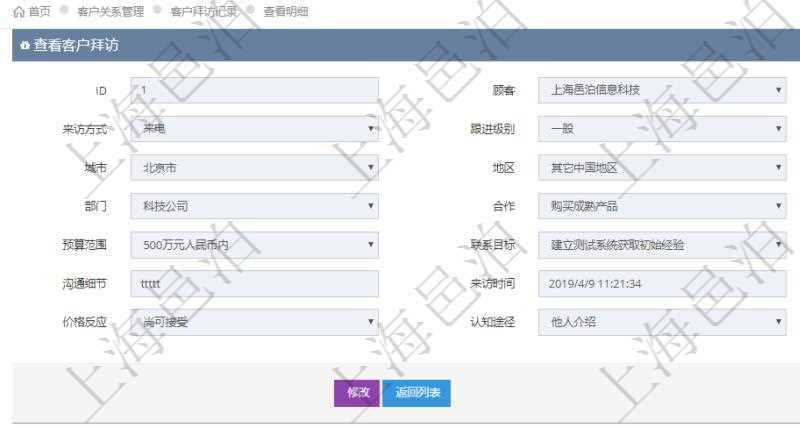
Task: Open the 城市 dropdown showing 北京市
Action: (x=255, y=167)
